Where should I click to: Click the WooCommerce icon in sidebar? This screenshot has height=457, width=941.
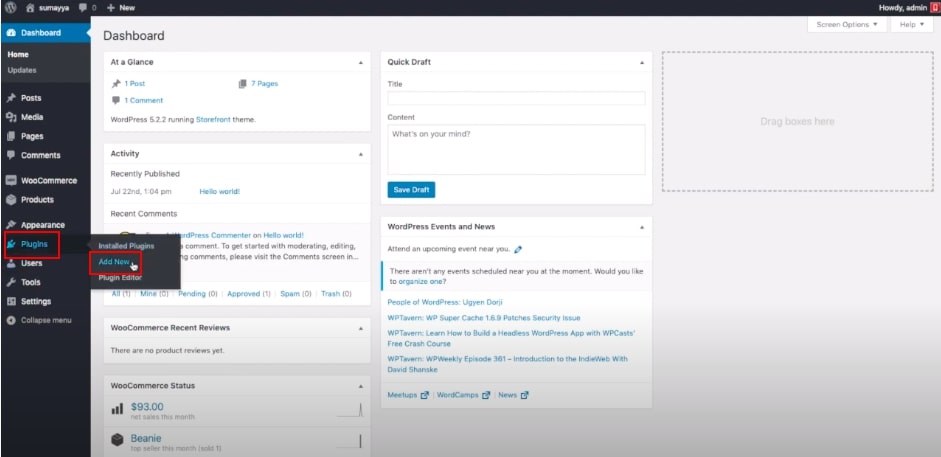(11, 181)
